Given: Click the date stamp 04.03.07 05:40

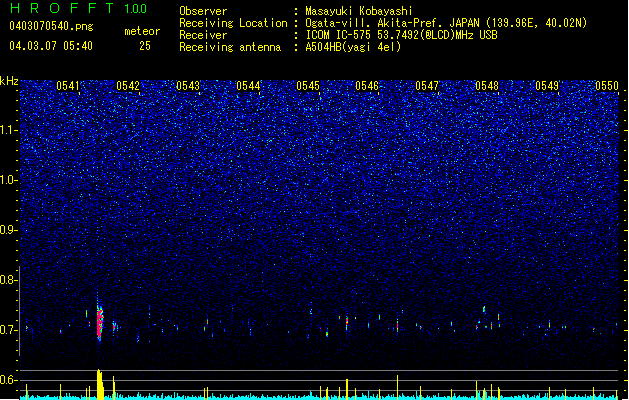Looking at the screenshot, I should click(x=51, y=46).
